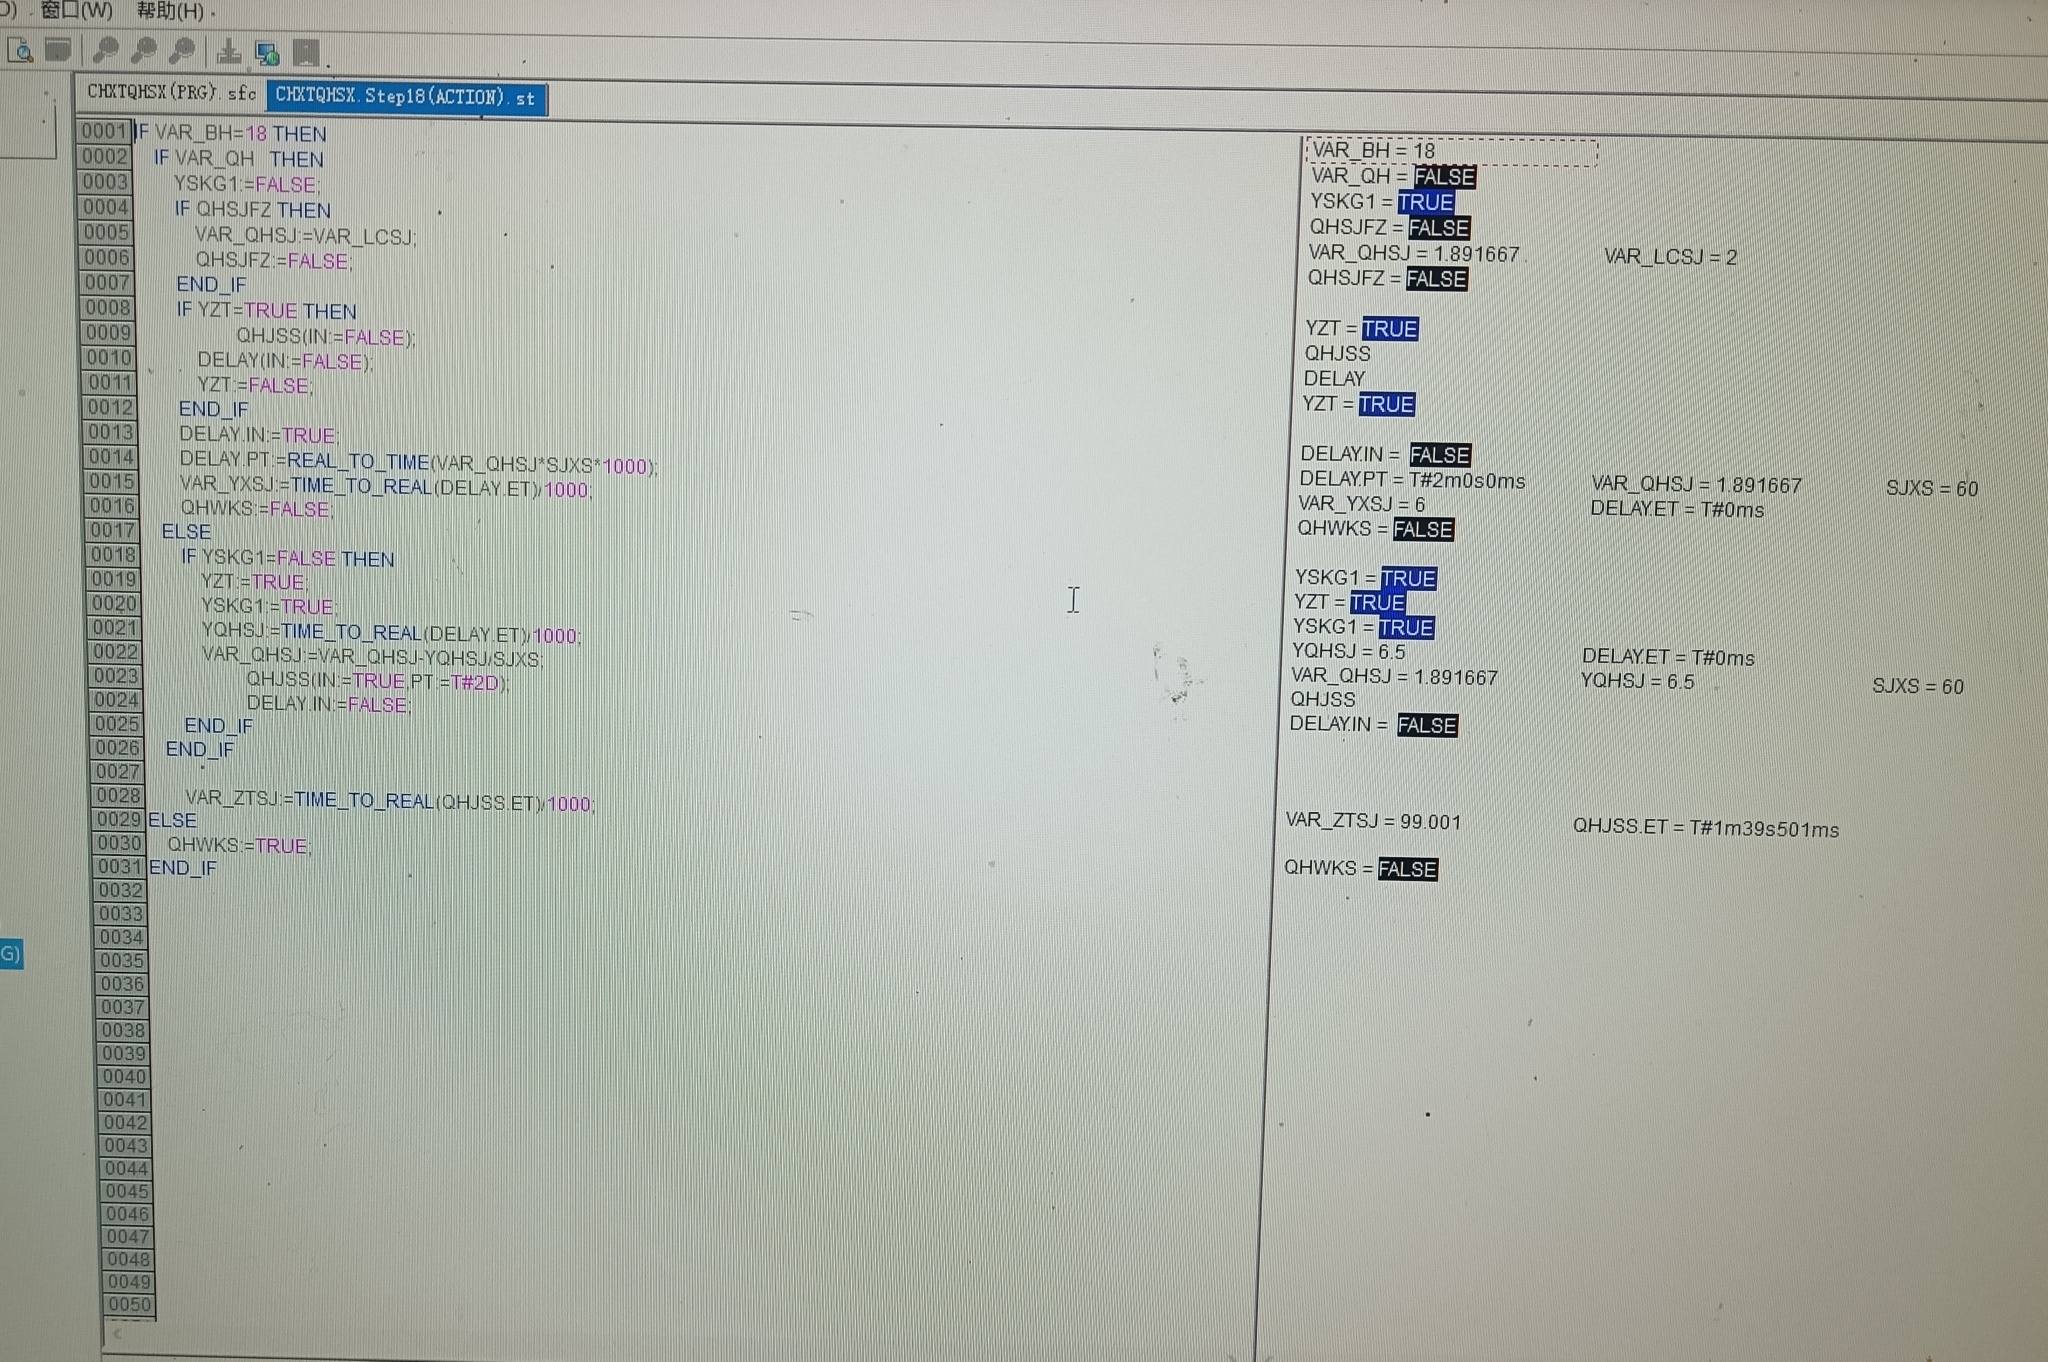Click monitor value 'VAR_ZTSJ = 99.001'
This screenshot has height=1362, width=2048.
1373,821
